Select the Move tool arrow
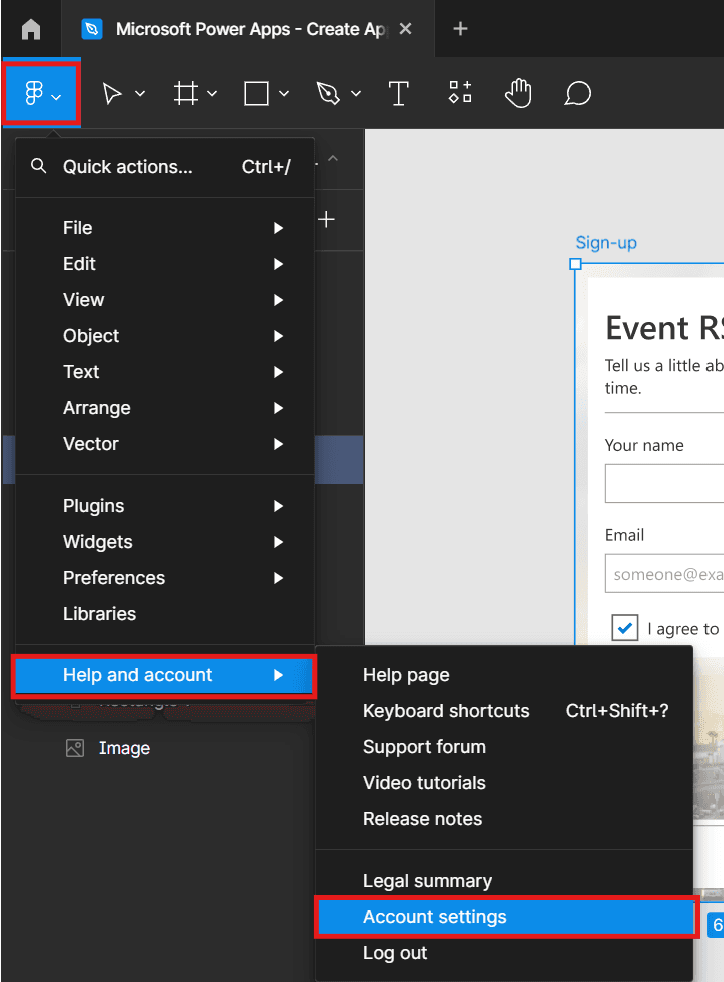This screenshot has height=982, width=724. coord(112,94)
